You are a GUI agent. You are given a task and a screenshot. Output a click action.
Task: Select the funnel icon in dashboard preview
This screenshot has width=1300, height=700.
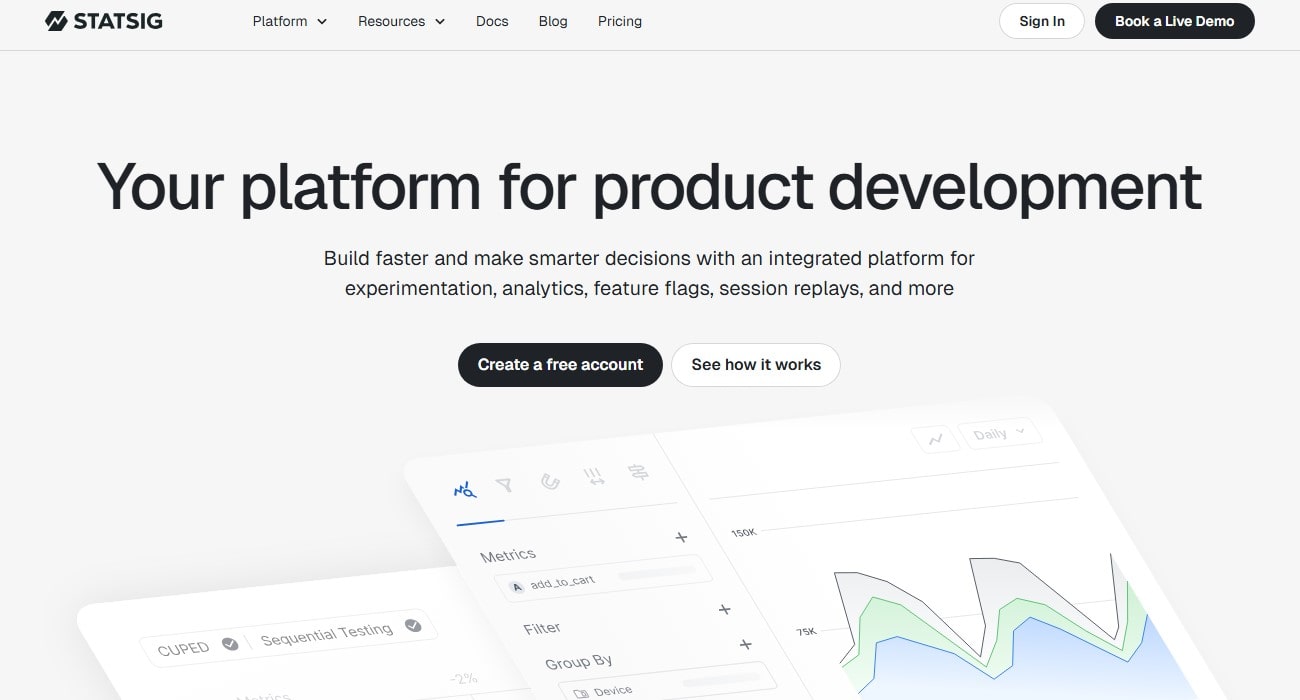point(504,485)
